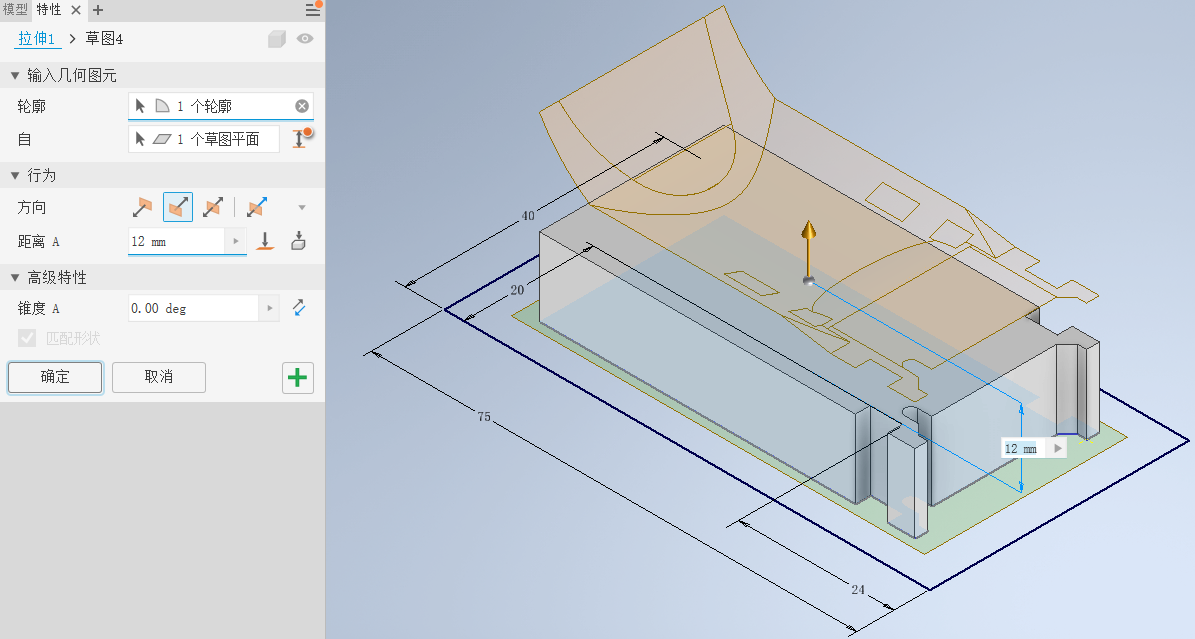Open the 锥度 A value flyout arrow

coord(269,308)
